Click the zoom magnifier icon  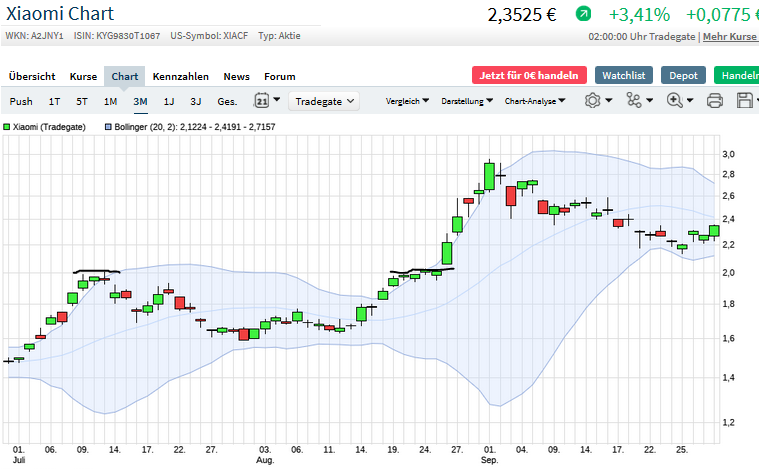(x=674, y=100)
